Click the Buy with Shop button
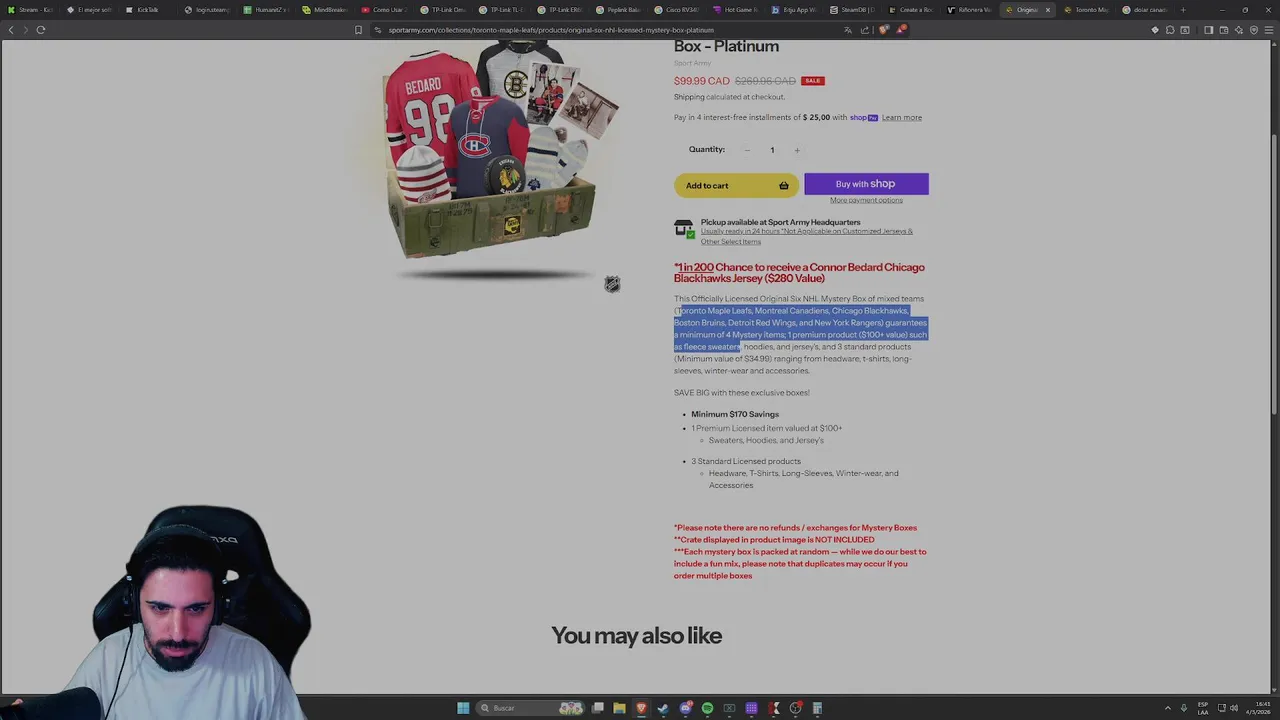1280x720 pixels. pyautogui.click(x=866, y=184)
